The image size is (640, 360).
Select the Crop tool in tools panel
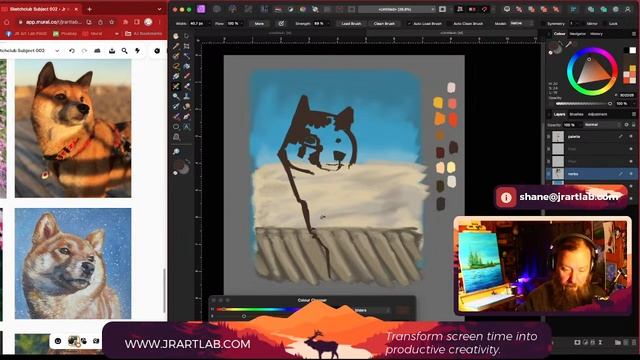point(187,46)
